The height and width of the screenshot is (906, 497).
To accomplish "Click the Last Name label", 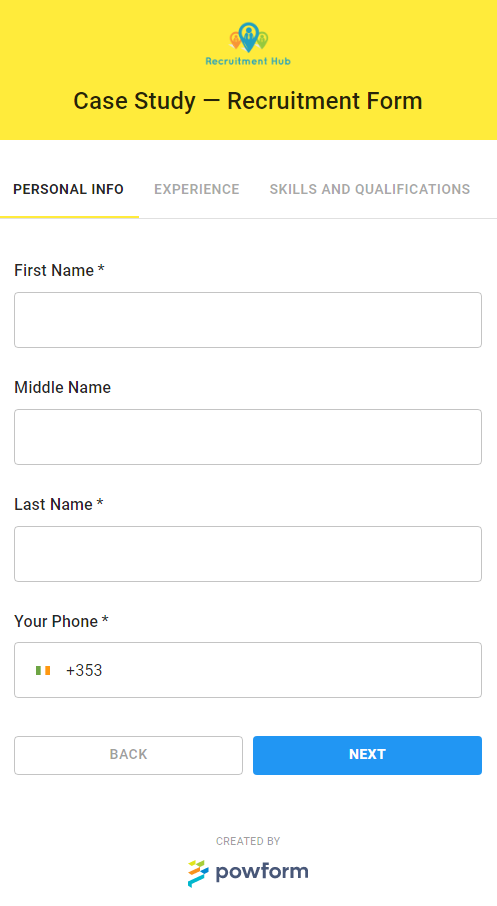I will 58,504.
